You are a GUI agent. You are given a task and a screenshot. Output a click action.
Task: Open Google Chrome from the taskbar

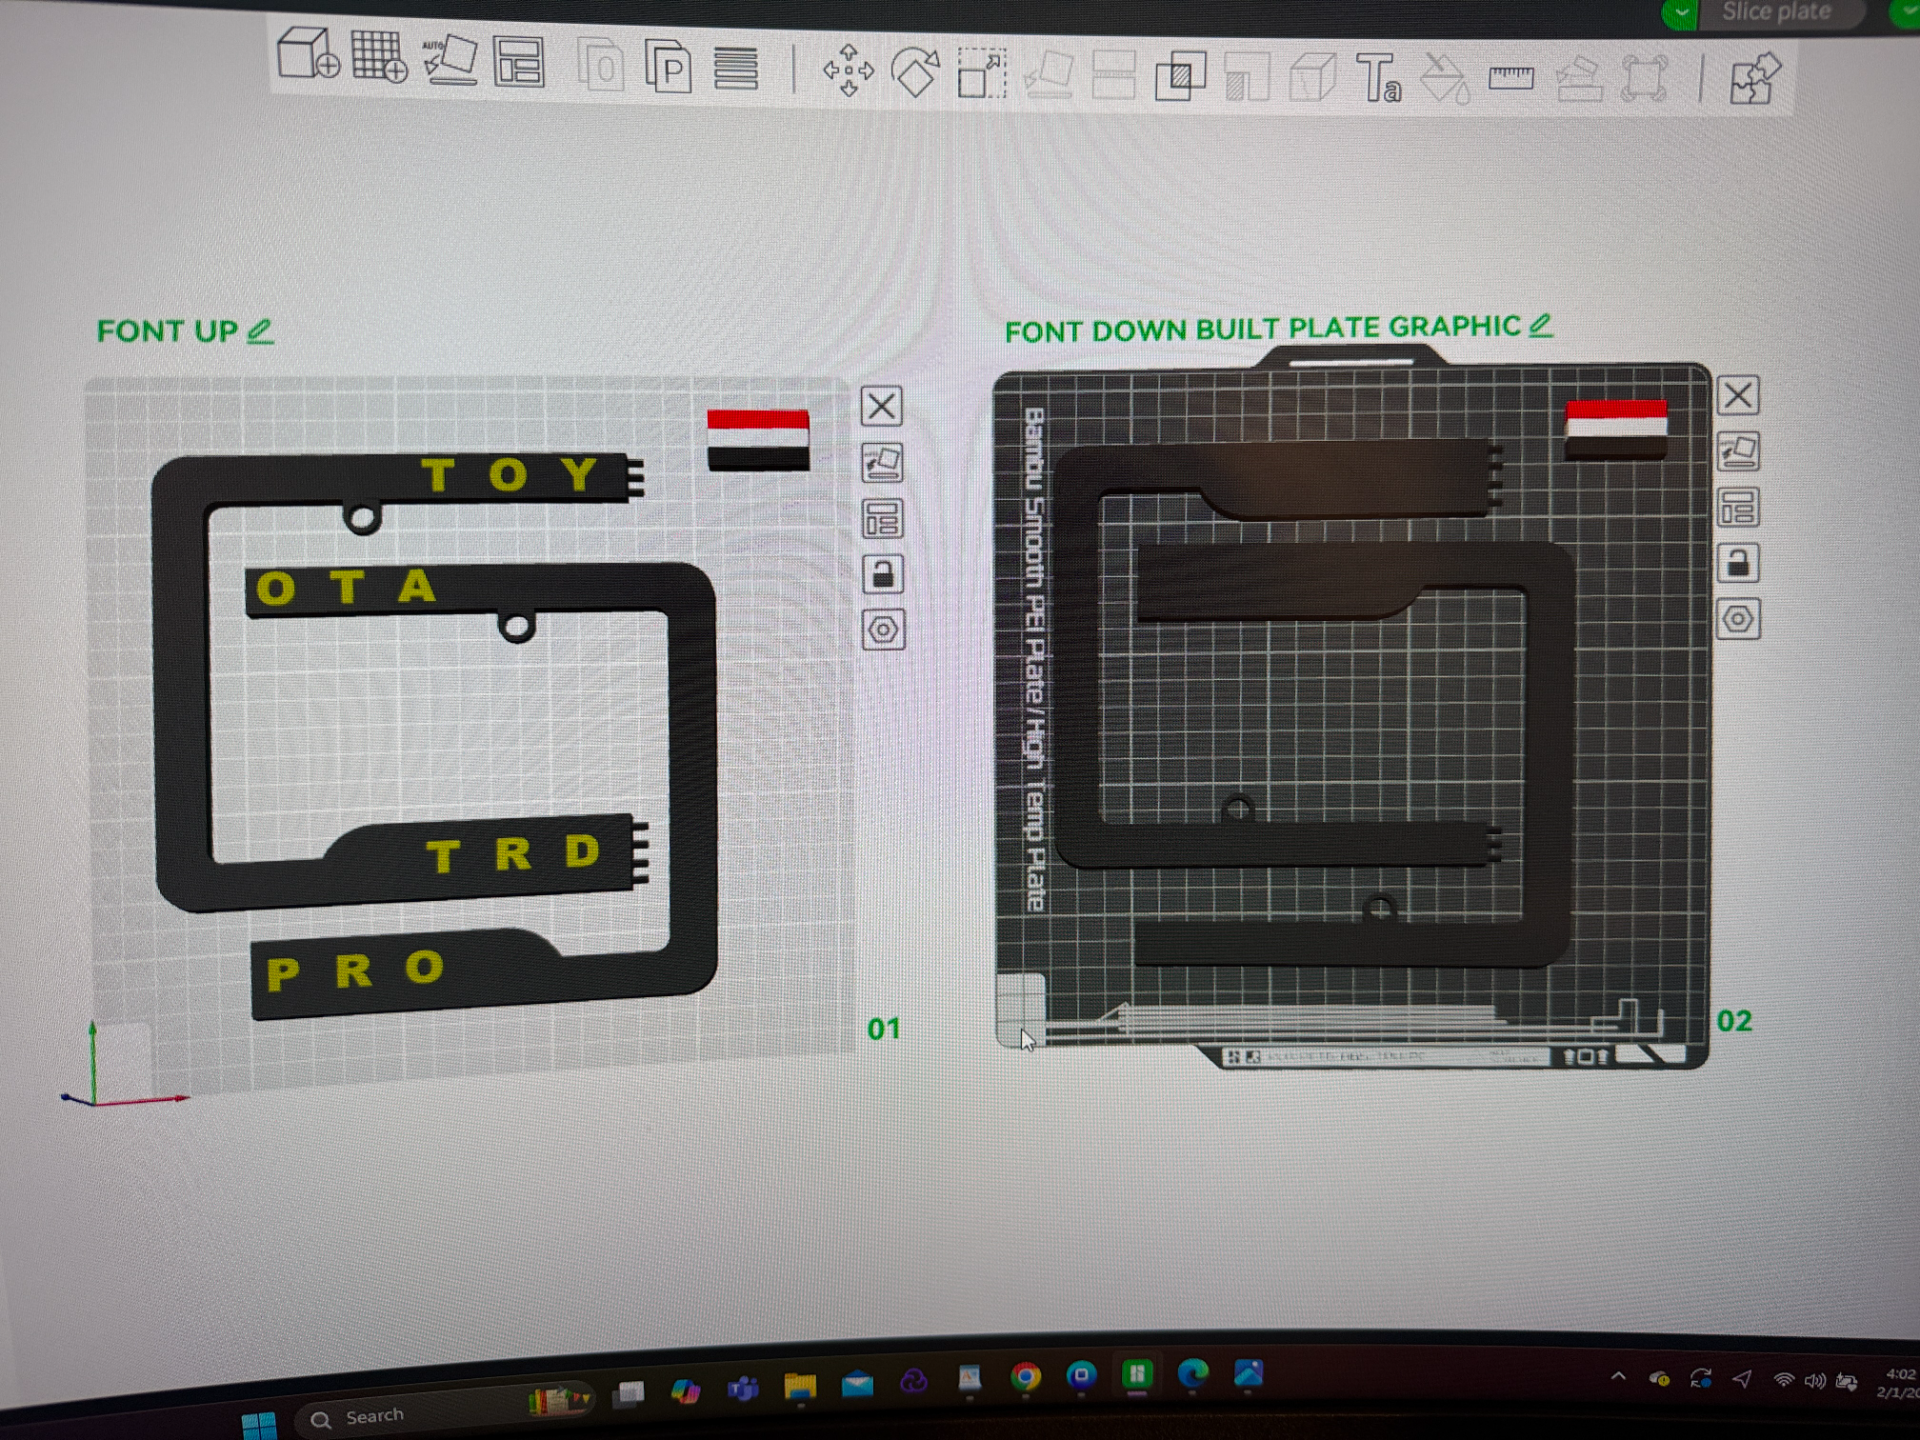[x=1025, y=1378]
